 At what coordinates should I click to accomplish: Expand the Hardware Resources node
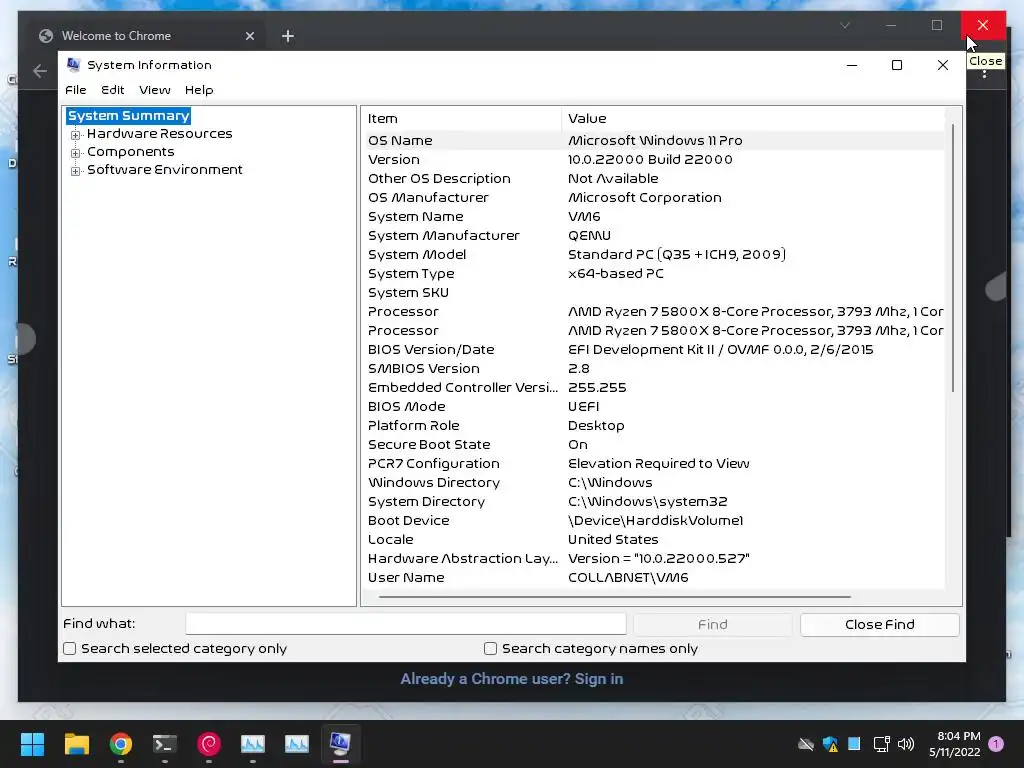pos(76,135)
